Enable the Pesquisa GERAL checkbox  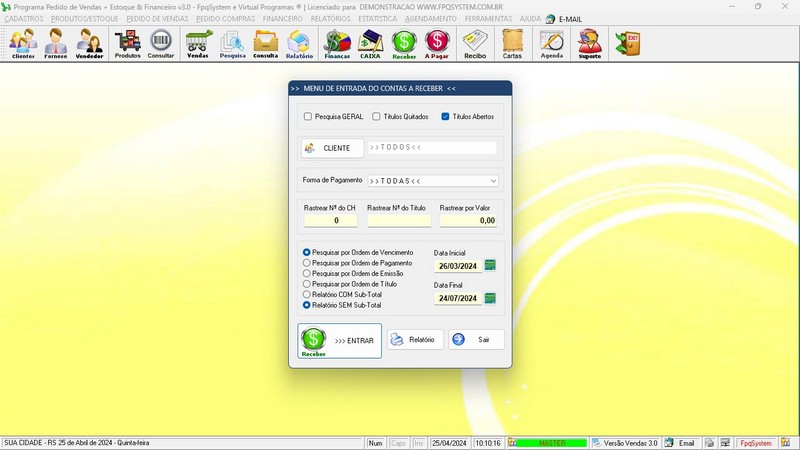pos(308,116)
